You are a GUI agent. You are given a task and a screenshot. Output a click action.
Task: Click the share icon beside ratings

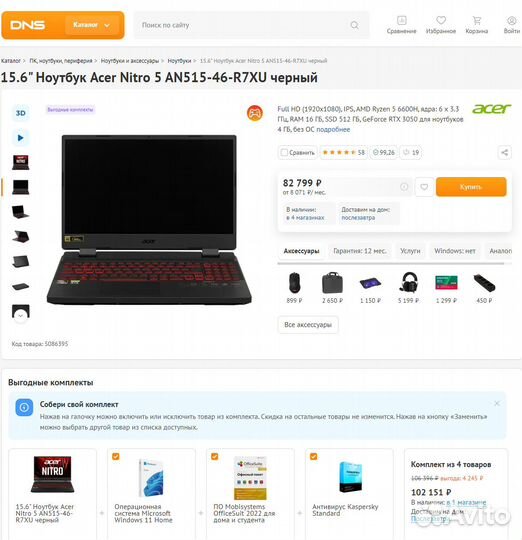[x=504, y=152]
